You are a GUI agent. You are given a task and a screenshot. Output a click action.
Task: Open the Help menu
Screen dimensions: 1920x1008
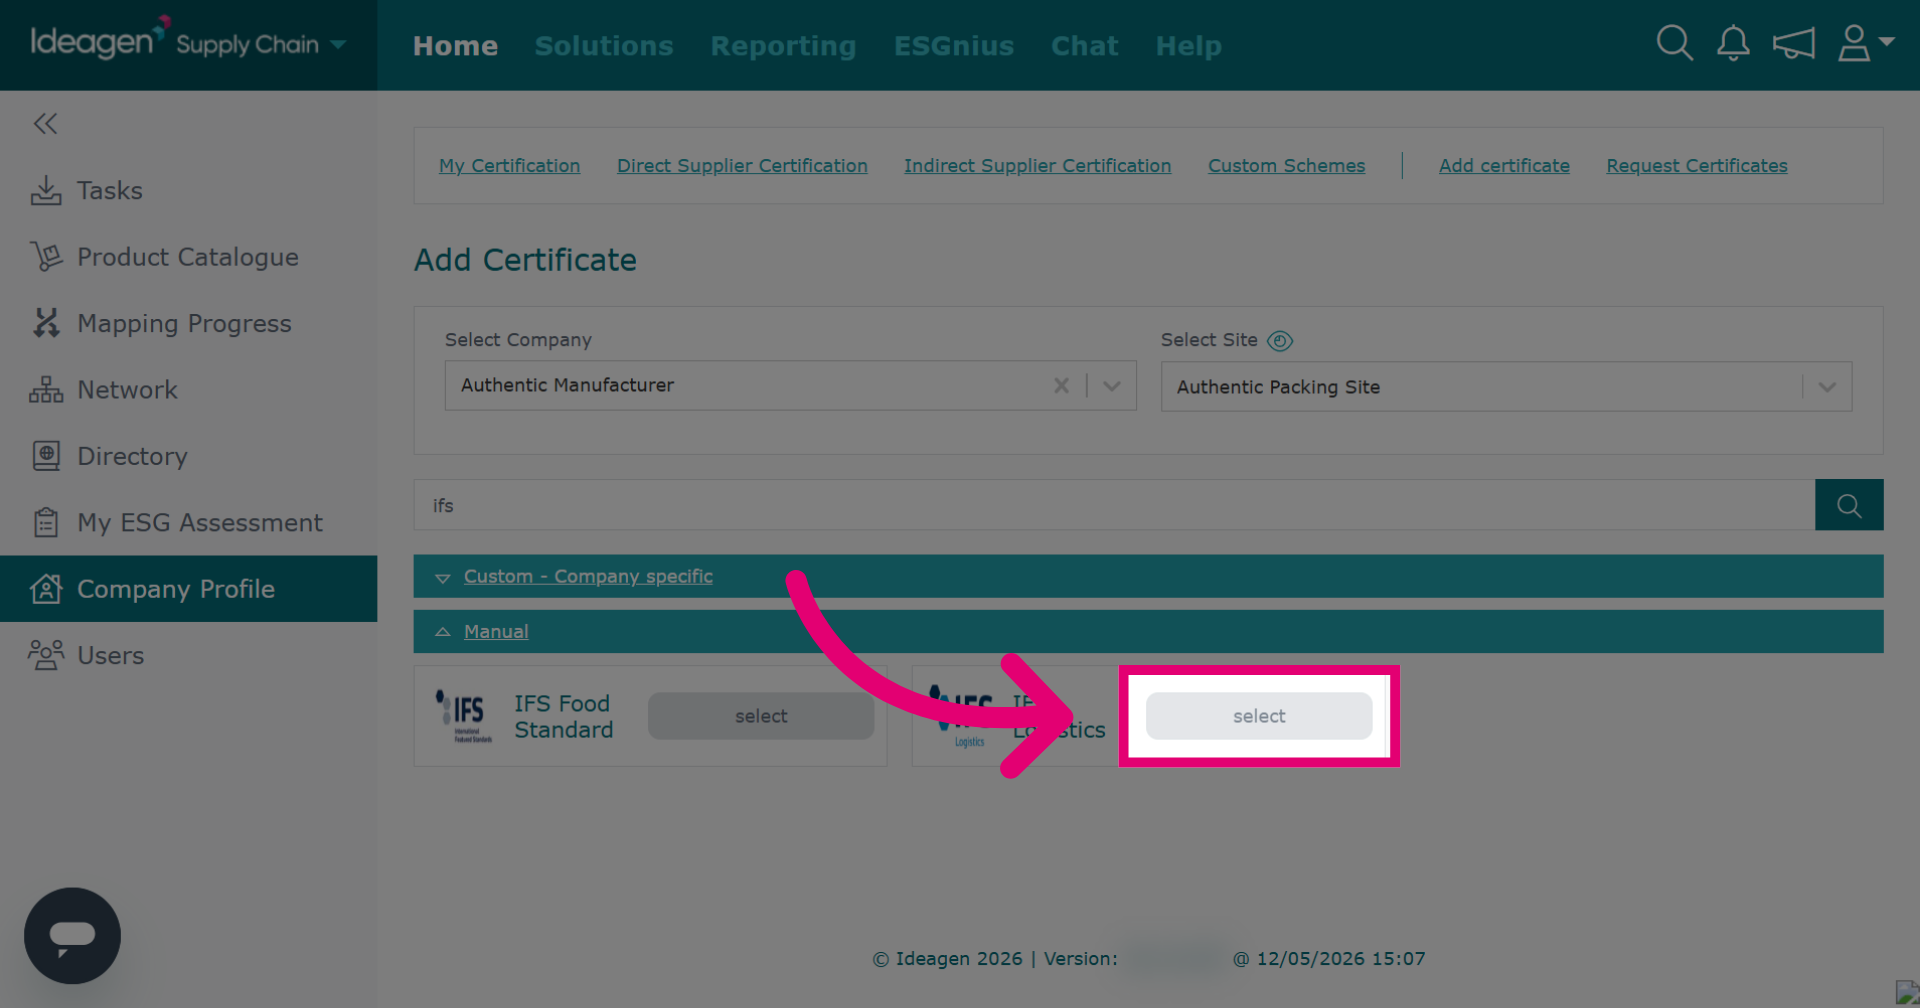pyautogui.click(x=1188, y=46)
